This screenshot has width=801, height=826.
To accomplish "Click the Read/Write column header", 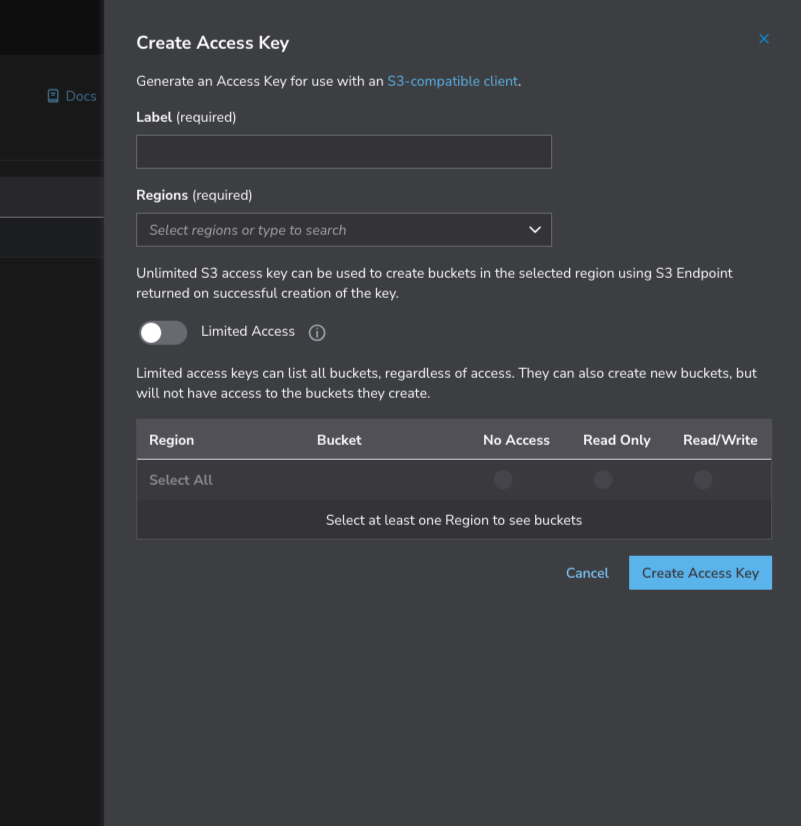I will pyautogui.click(x=720, y=440).
